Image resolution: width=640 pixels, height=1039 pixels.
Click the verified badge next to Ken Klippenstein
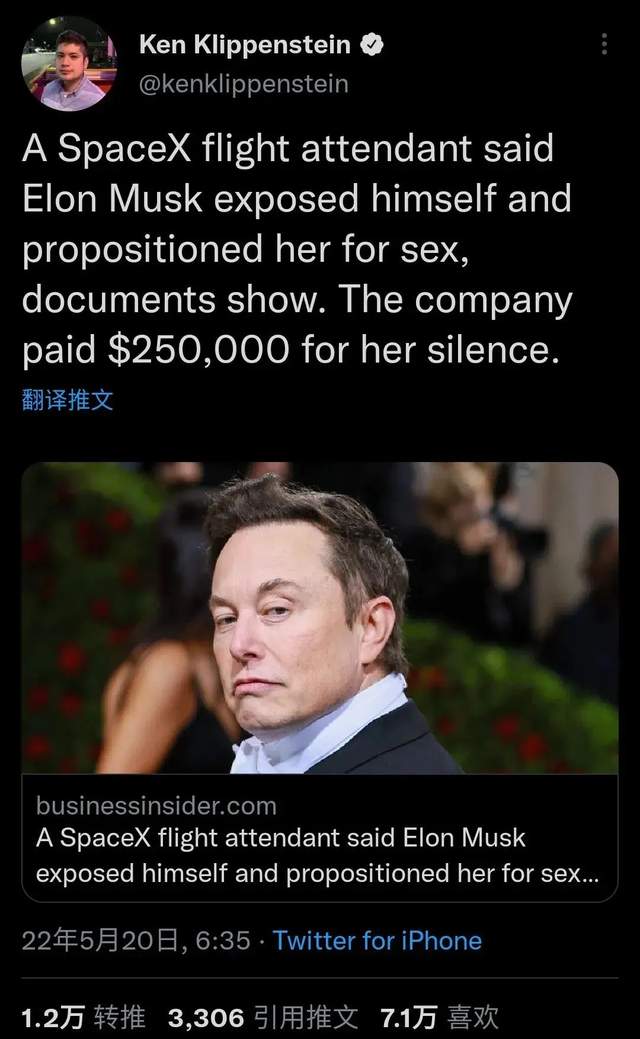(x=372, y=45)
